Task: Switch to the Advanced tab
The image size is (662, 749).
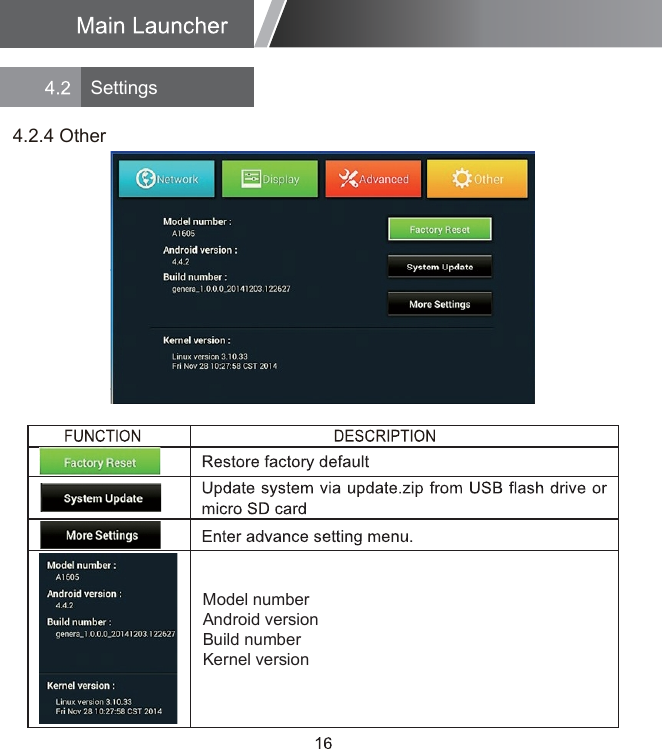Action: coord(373,179)
